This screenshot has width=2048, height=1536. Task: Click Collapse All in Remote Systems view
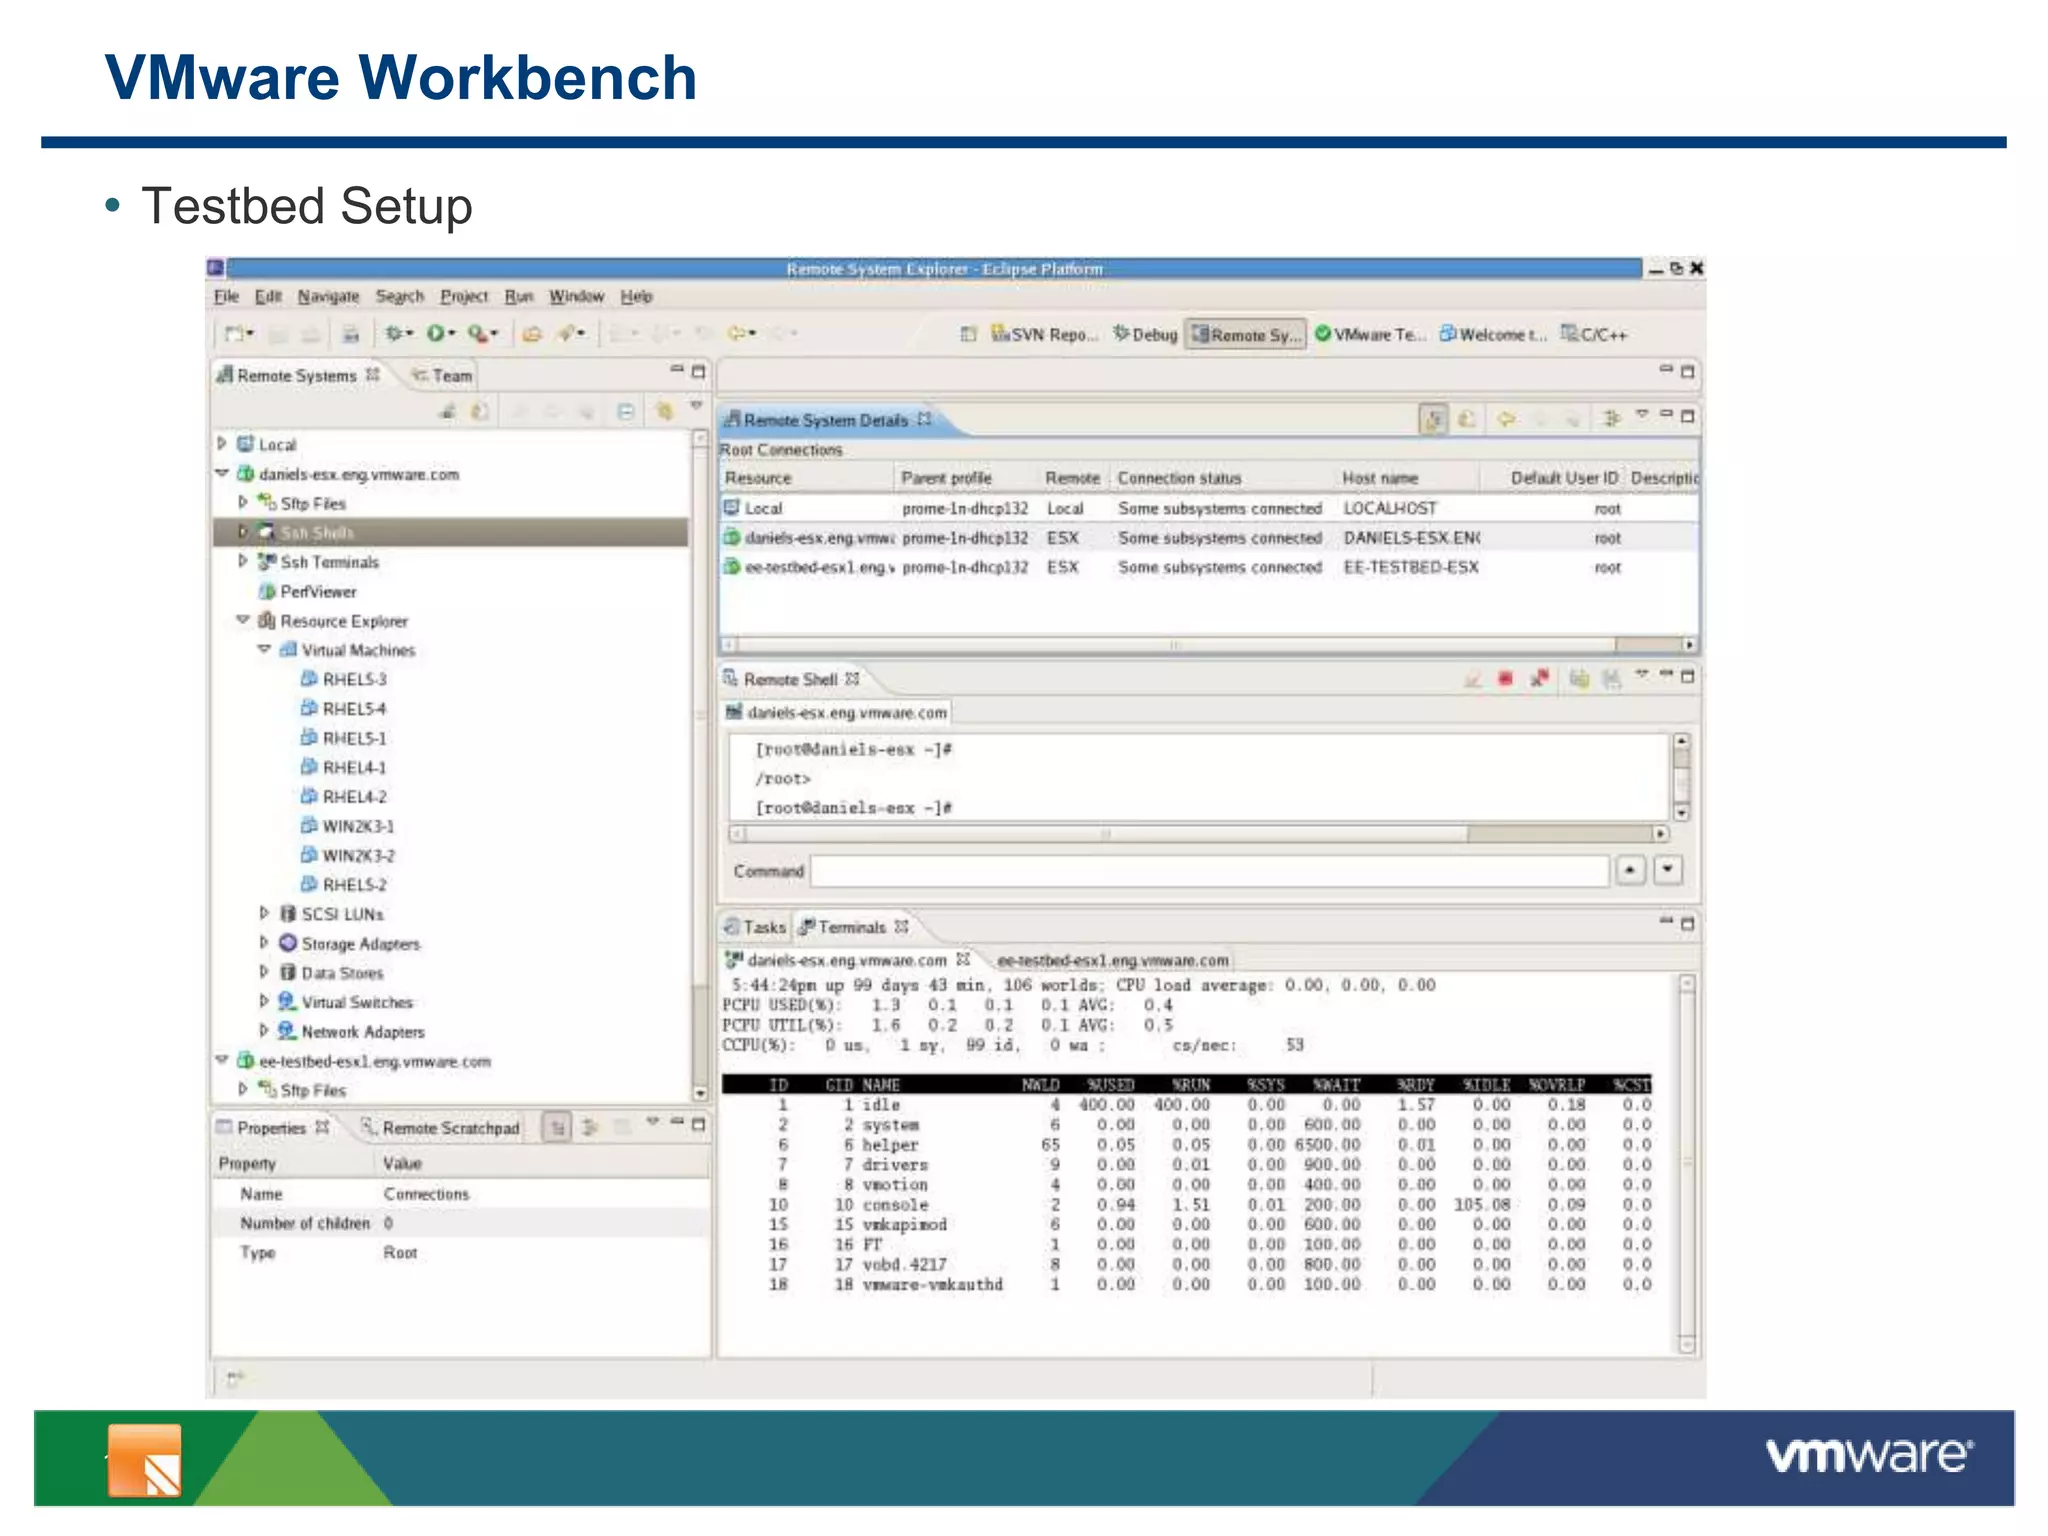pos(625,411)
